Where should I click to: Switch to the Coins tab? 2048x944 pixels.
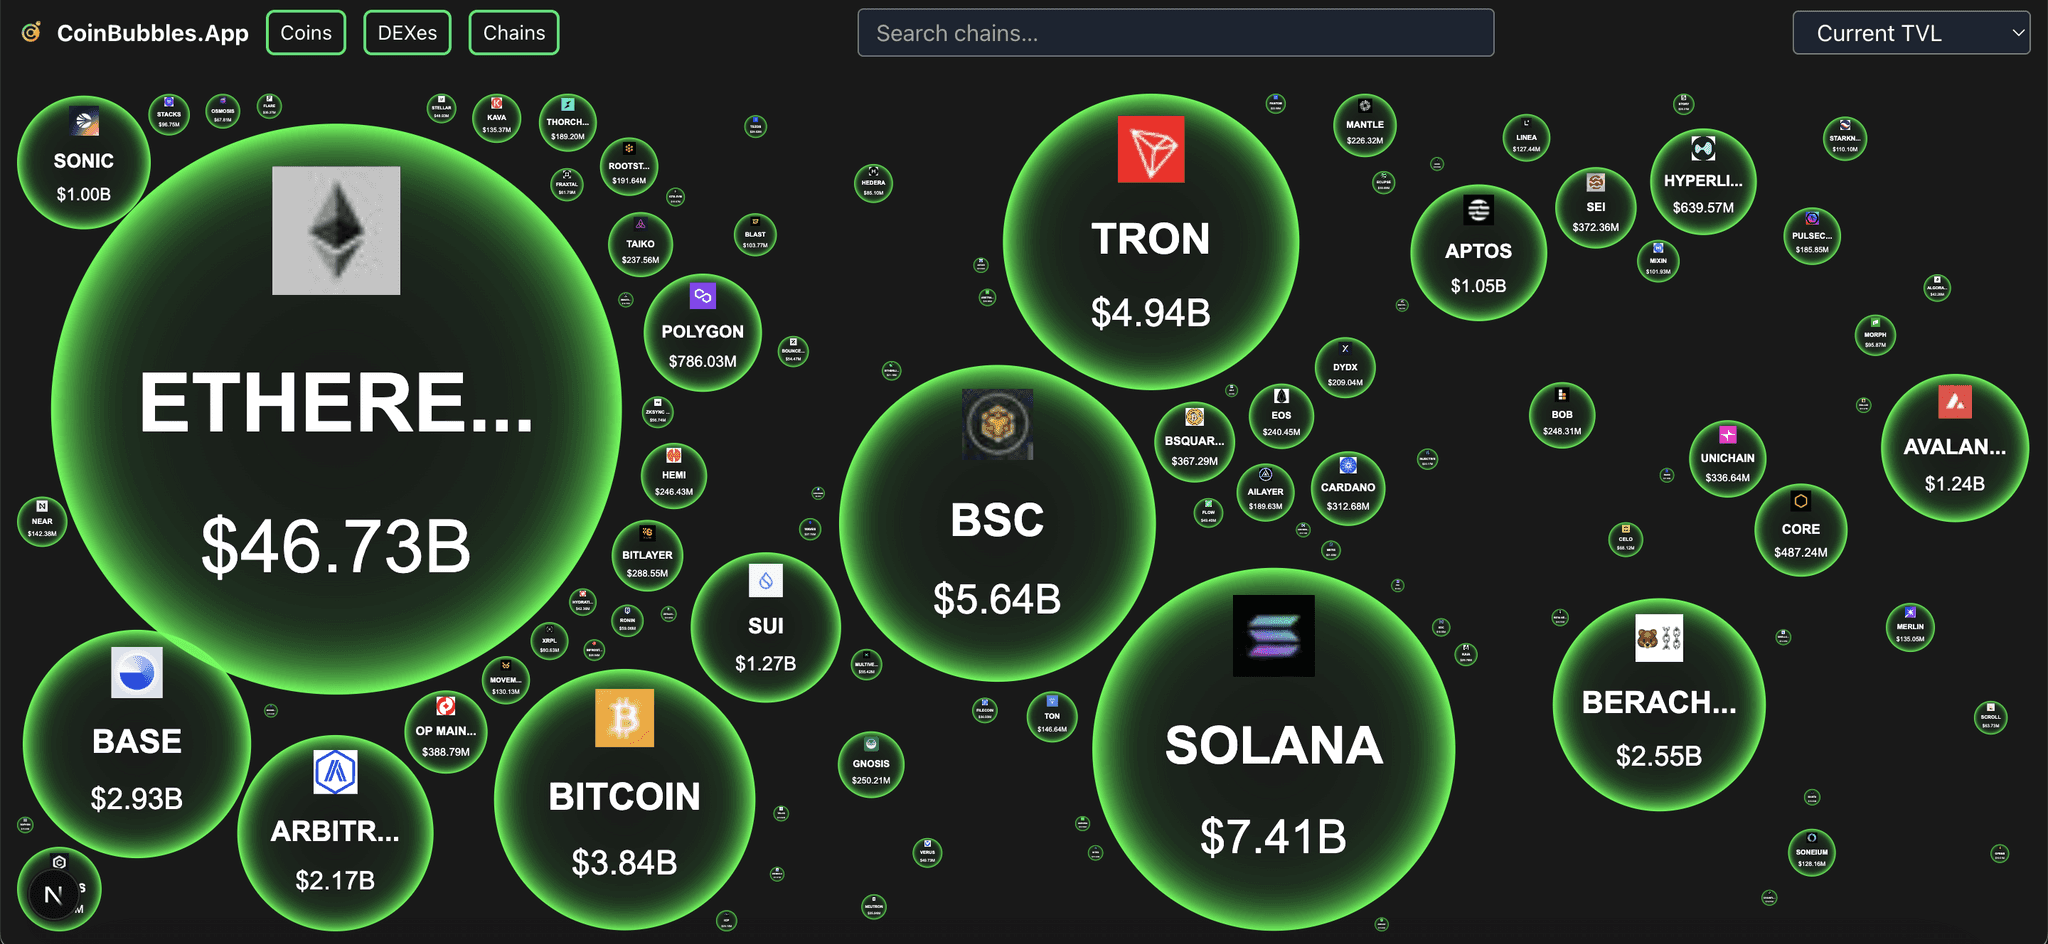(306, 33)
